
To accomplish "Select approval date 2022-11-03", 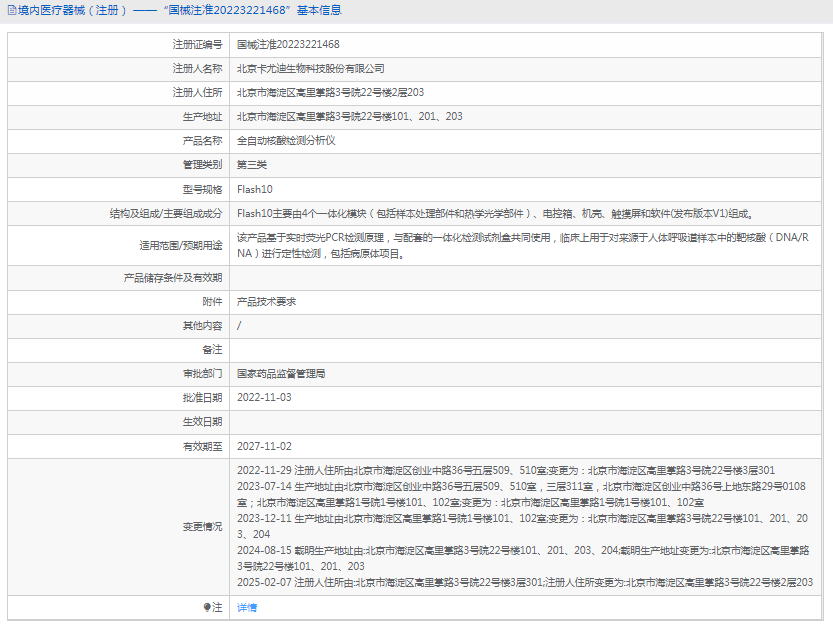I will click(264, 397).
